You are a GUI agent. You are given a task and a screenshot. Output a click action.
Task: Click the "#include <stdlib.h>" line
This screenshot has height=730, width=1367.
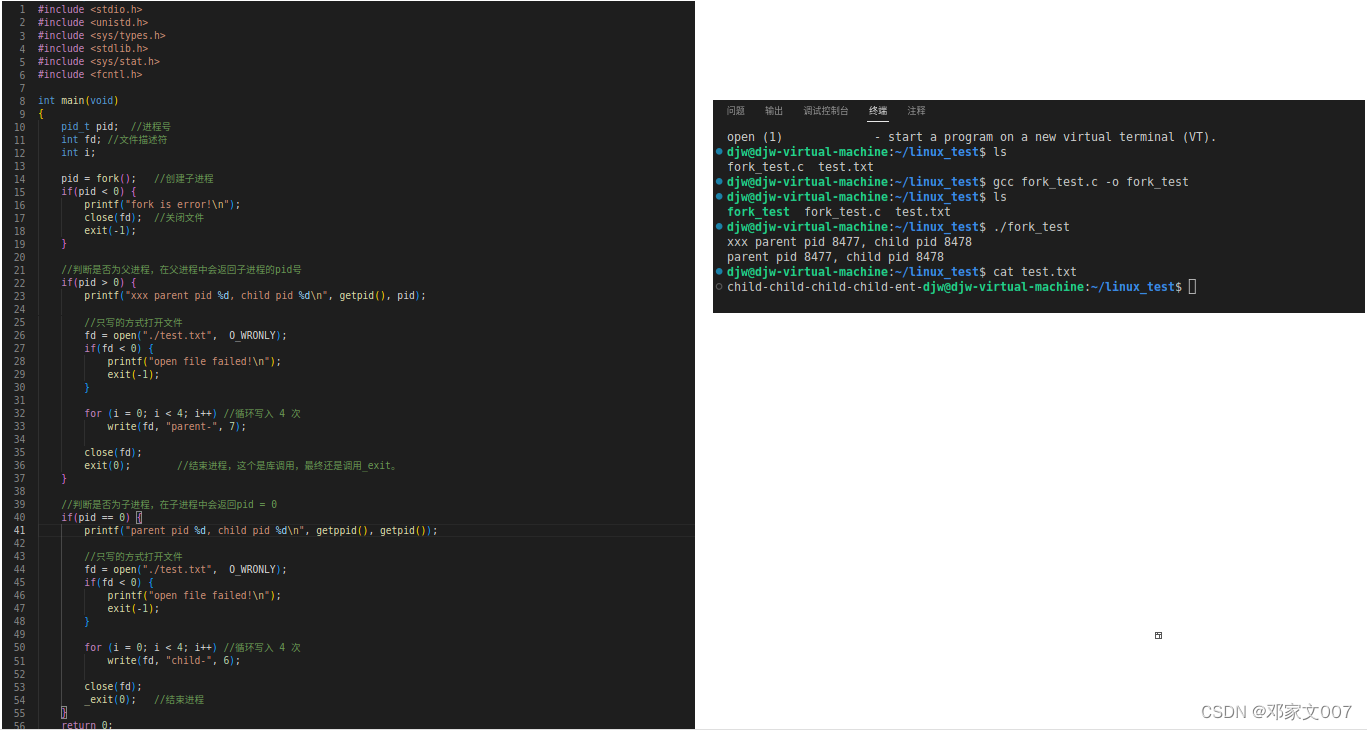(x=93, y=49)
